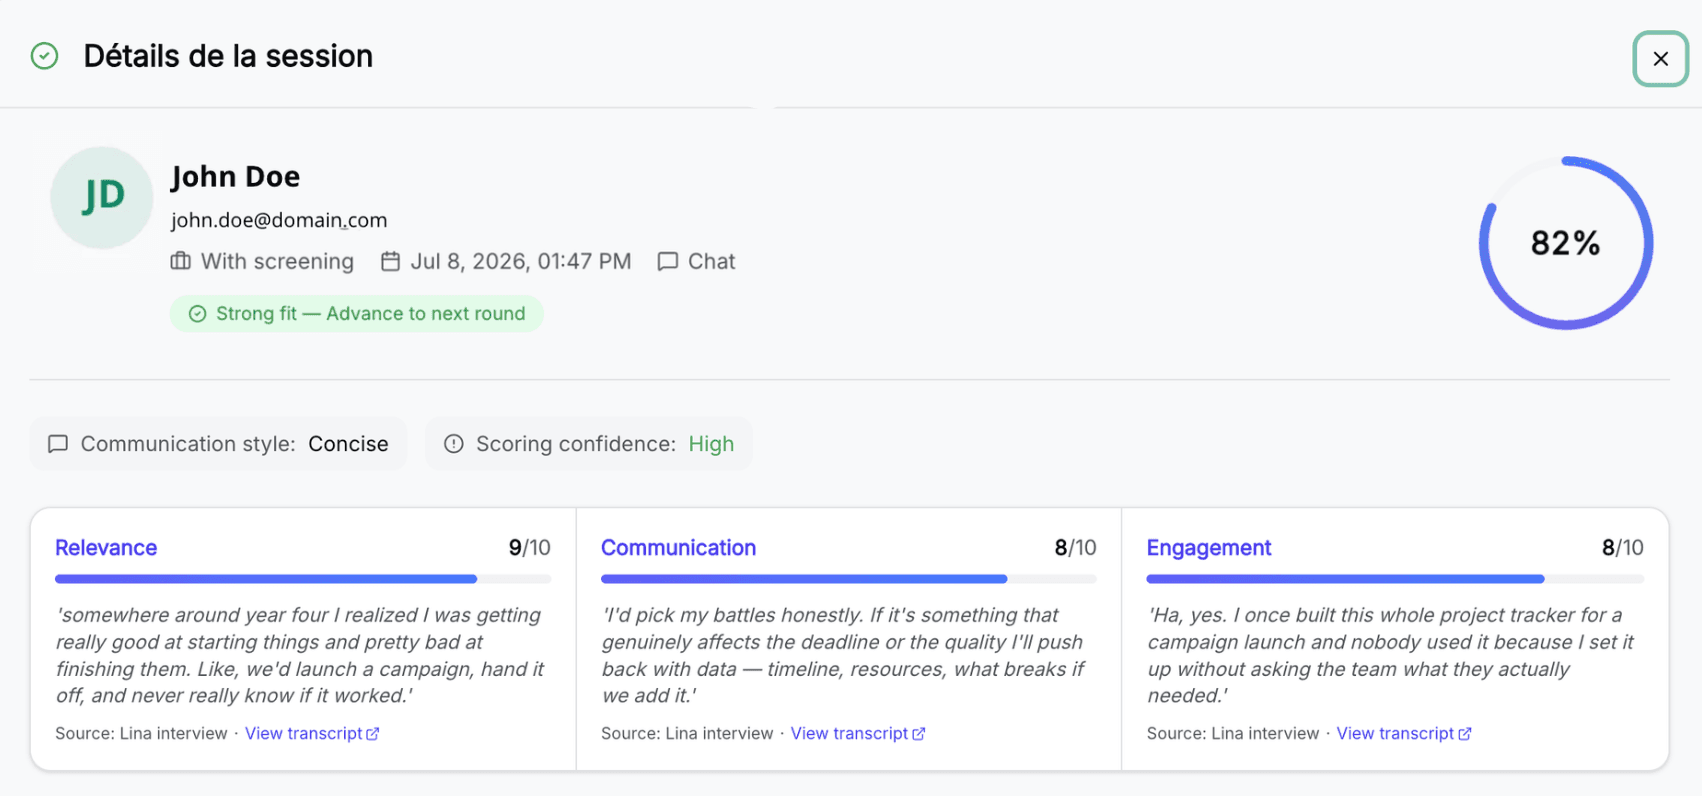Select the Engagement heading
Image resolution: width=1702 pixels, height=796 pixels.
(x=1208, y=548)
